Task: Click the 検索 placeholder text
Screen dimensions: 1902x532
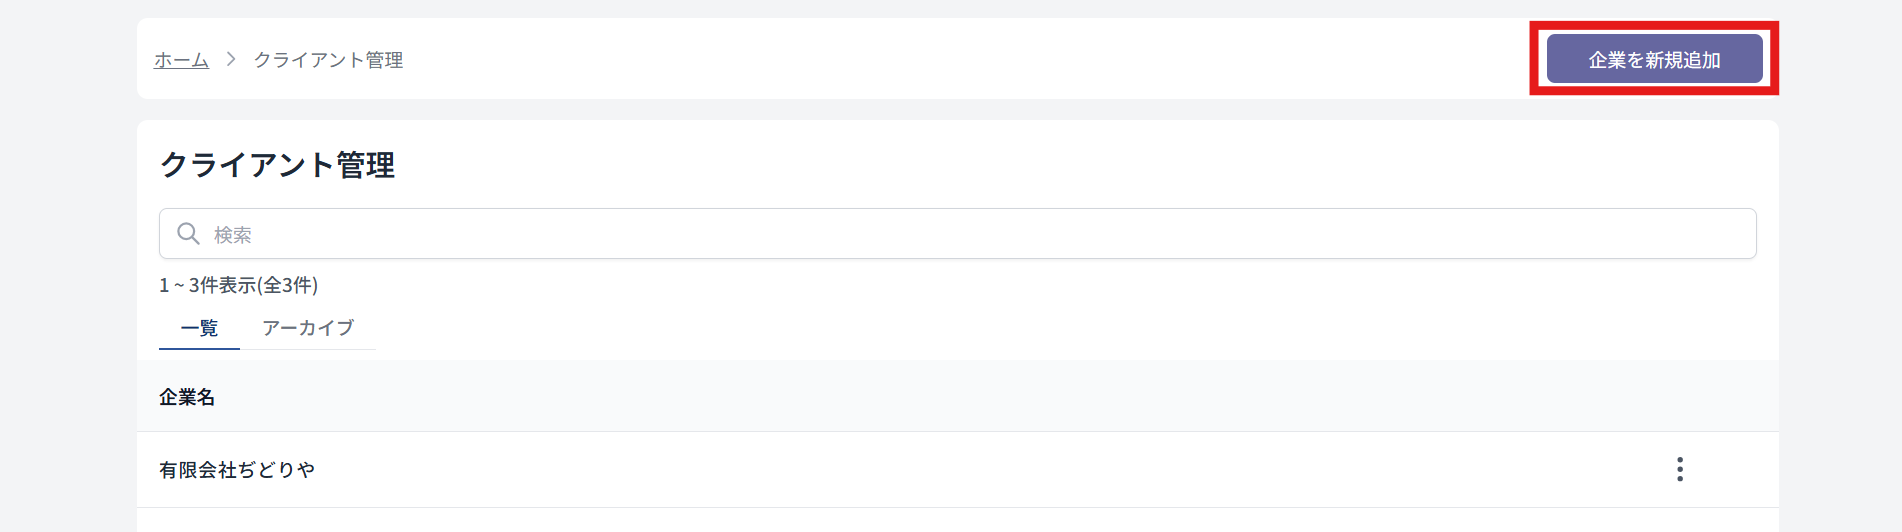Action: pyautogui.click(x=233, y=235)
